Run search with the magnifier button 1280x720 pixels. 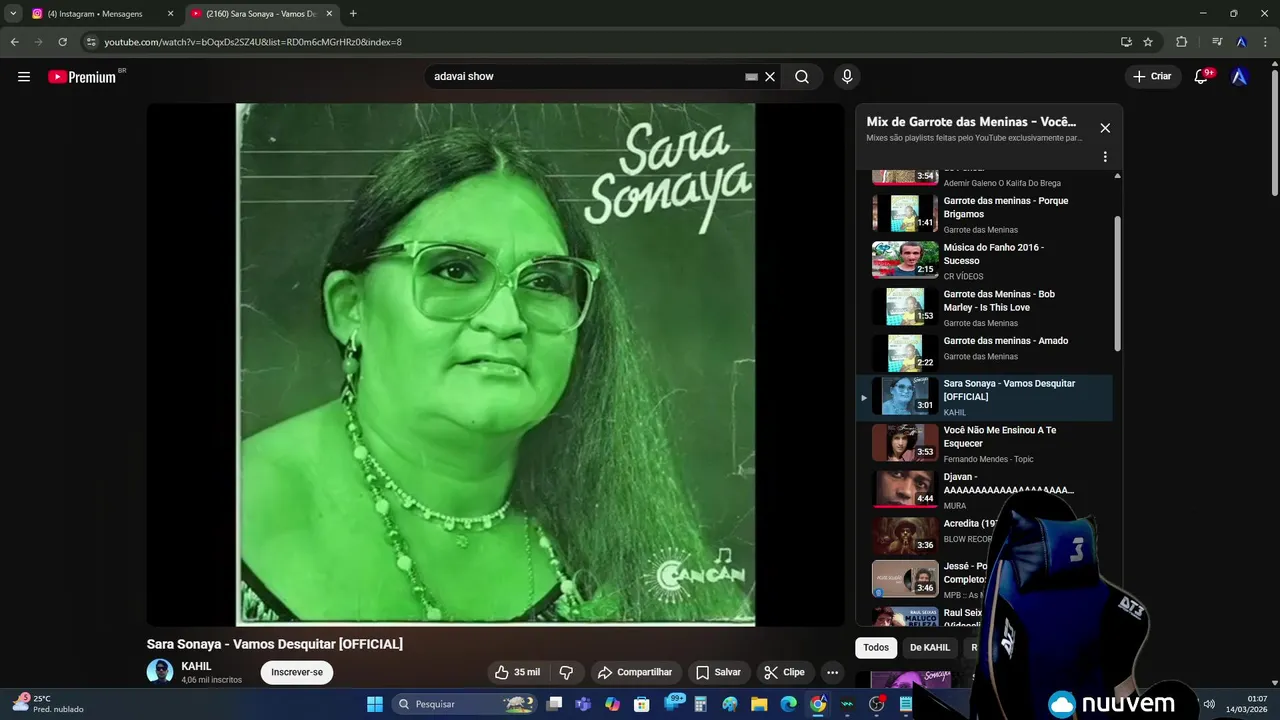click(x=802, y=77)
